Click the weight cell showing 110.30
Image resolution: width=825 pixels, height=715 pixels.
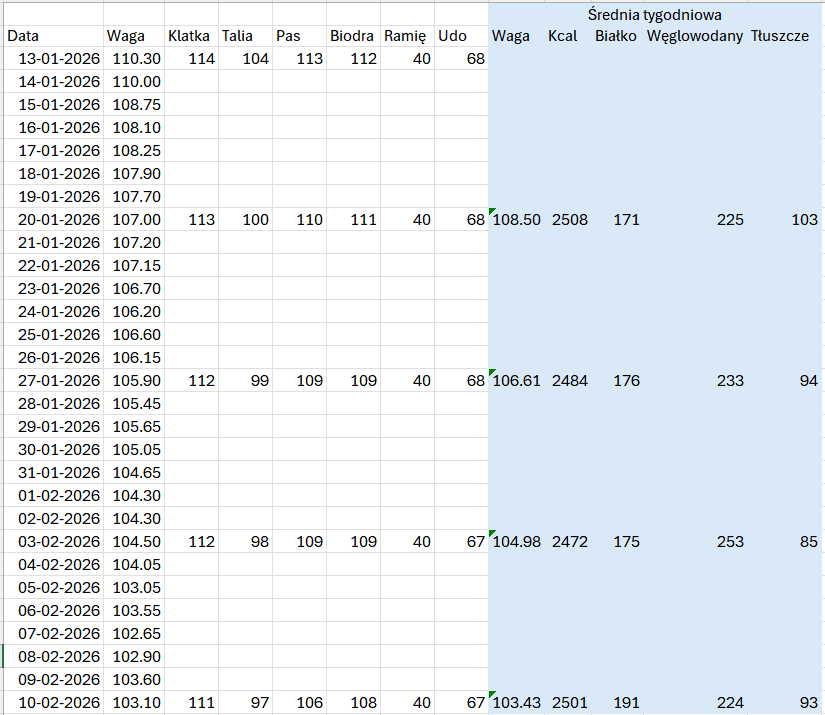pos(135,59)
